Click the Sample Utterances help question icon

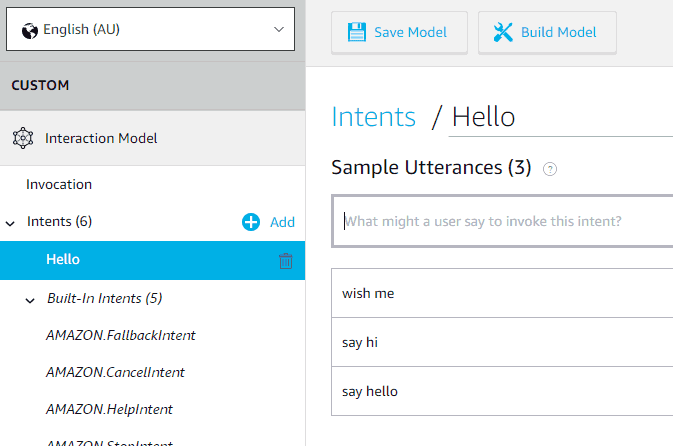tap(550, 169)
